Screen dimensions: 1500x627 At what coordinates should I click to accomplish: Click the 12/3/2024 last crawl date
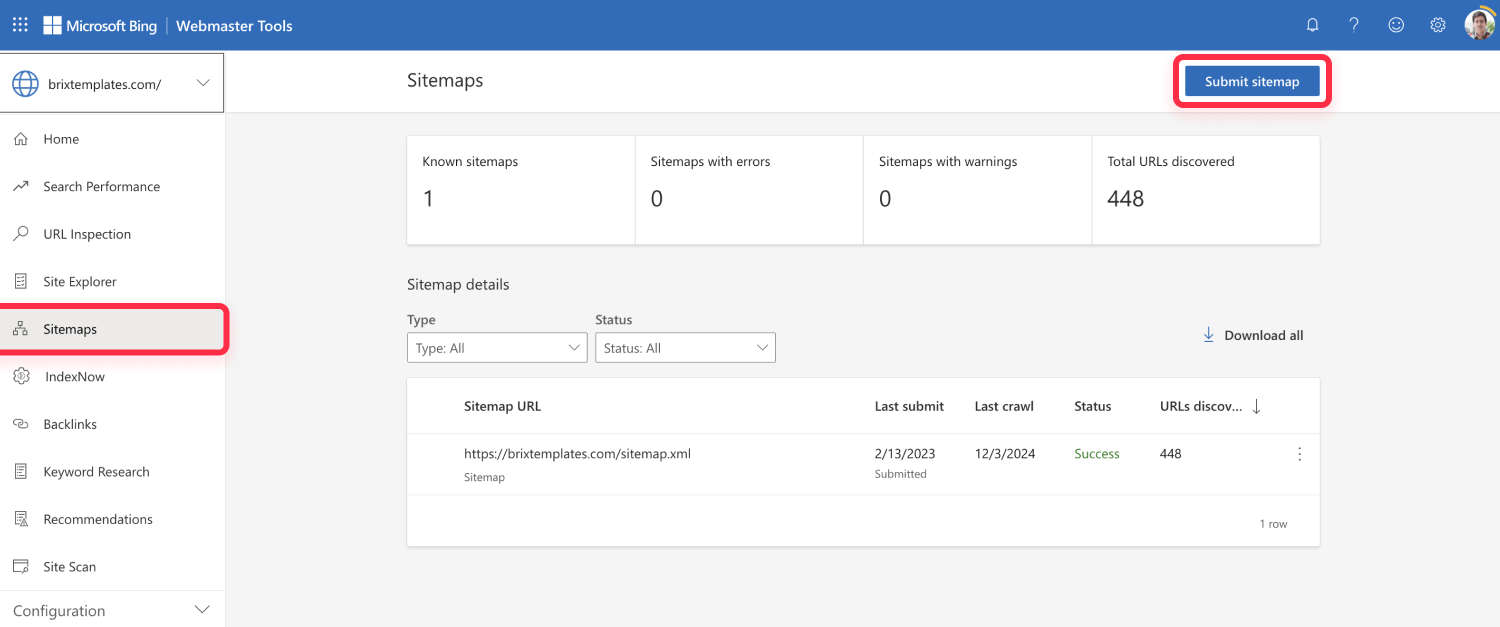(1005, 453)
